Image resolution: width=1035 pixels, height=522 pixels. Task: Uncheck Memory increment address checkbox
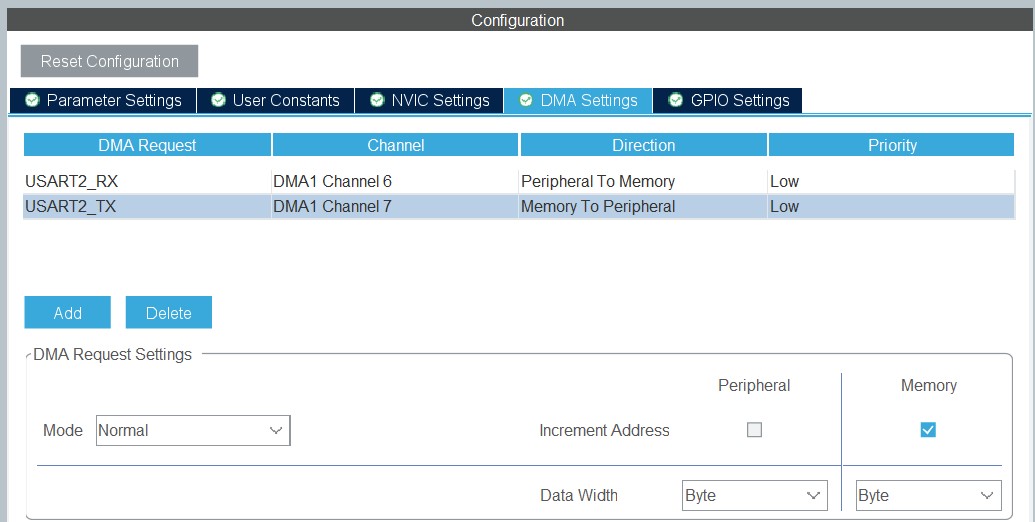click(928, 430)
